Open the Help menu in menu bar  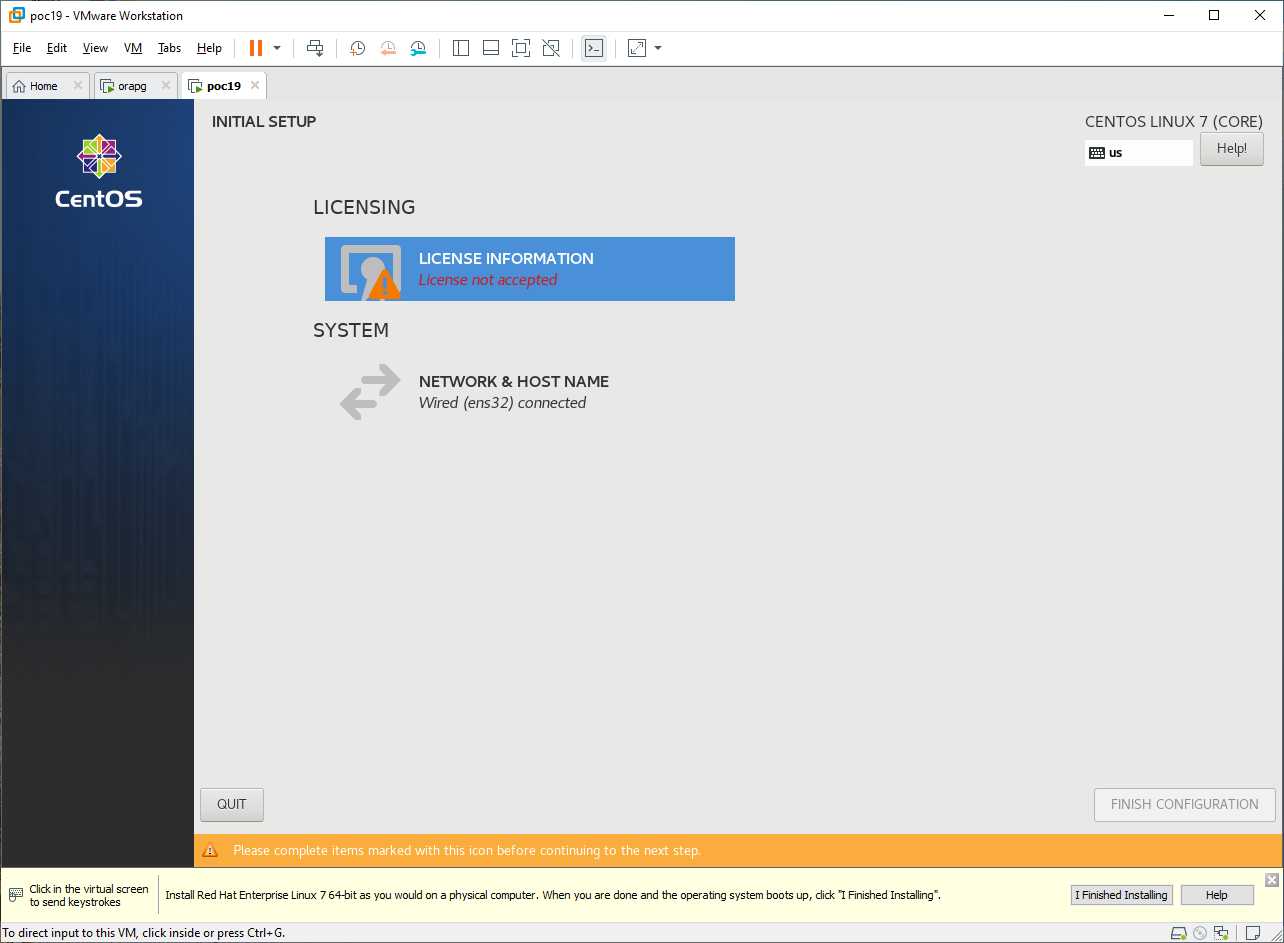click(x=209, y=48)
